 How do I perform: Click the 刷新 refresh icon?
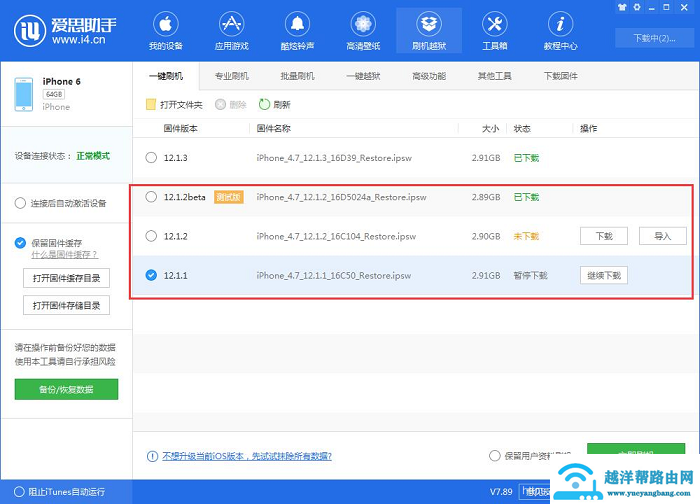[x=265, y=104]
